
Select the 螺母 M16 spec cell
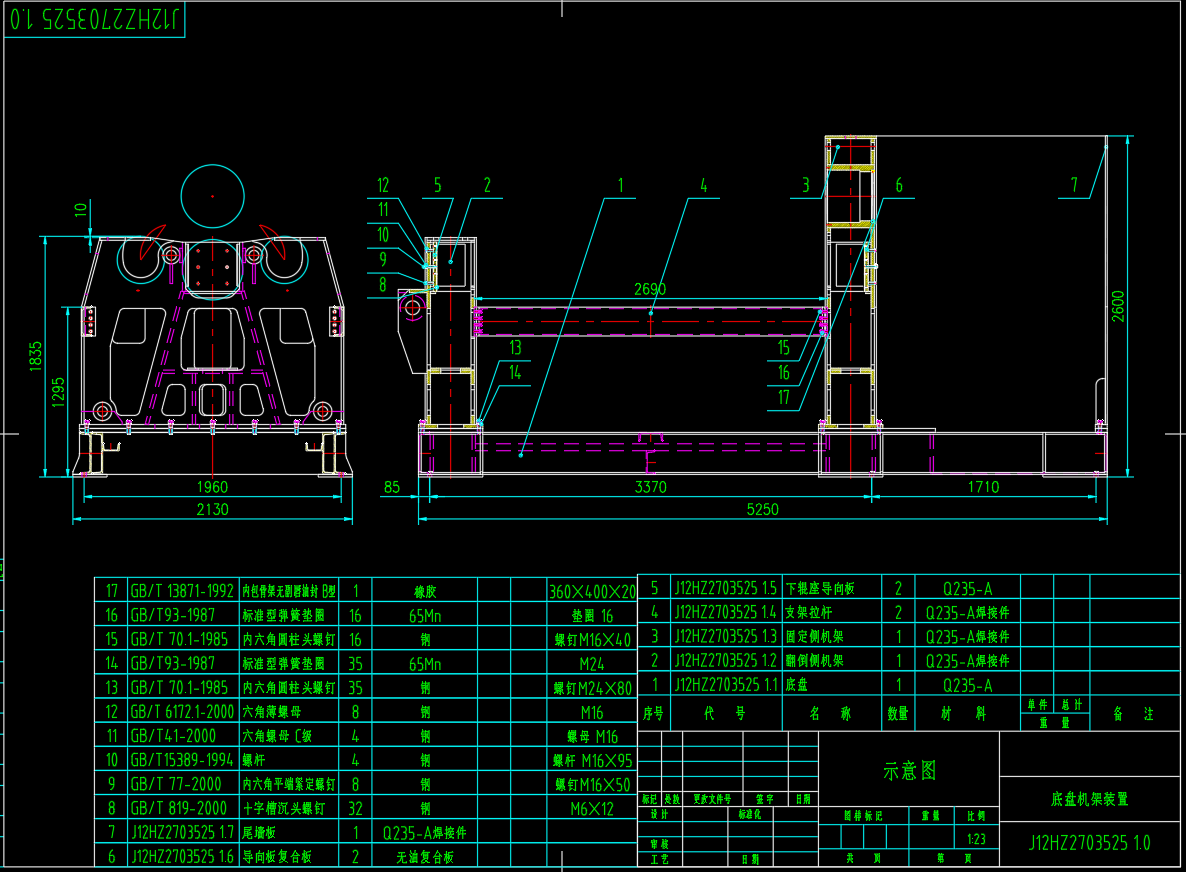tap(592, 737)
